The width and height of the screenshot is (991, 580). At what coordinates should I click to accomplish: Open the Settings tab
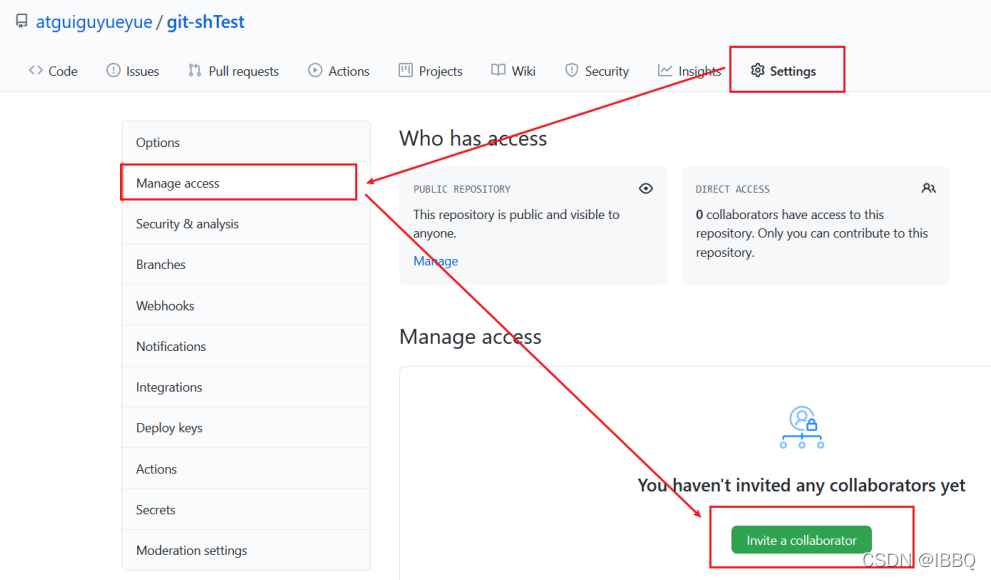pyautogui.click(x=783, y=71)
